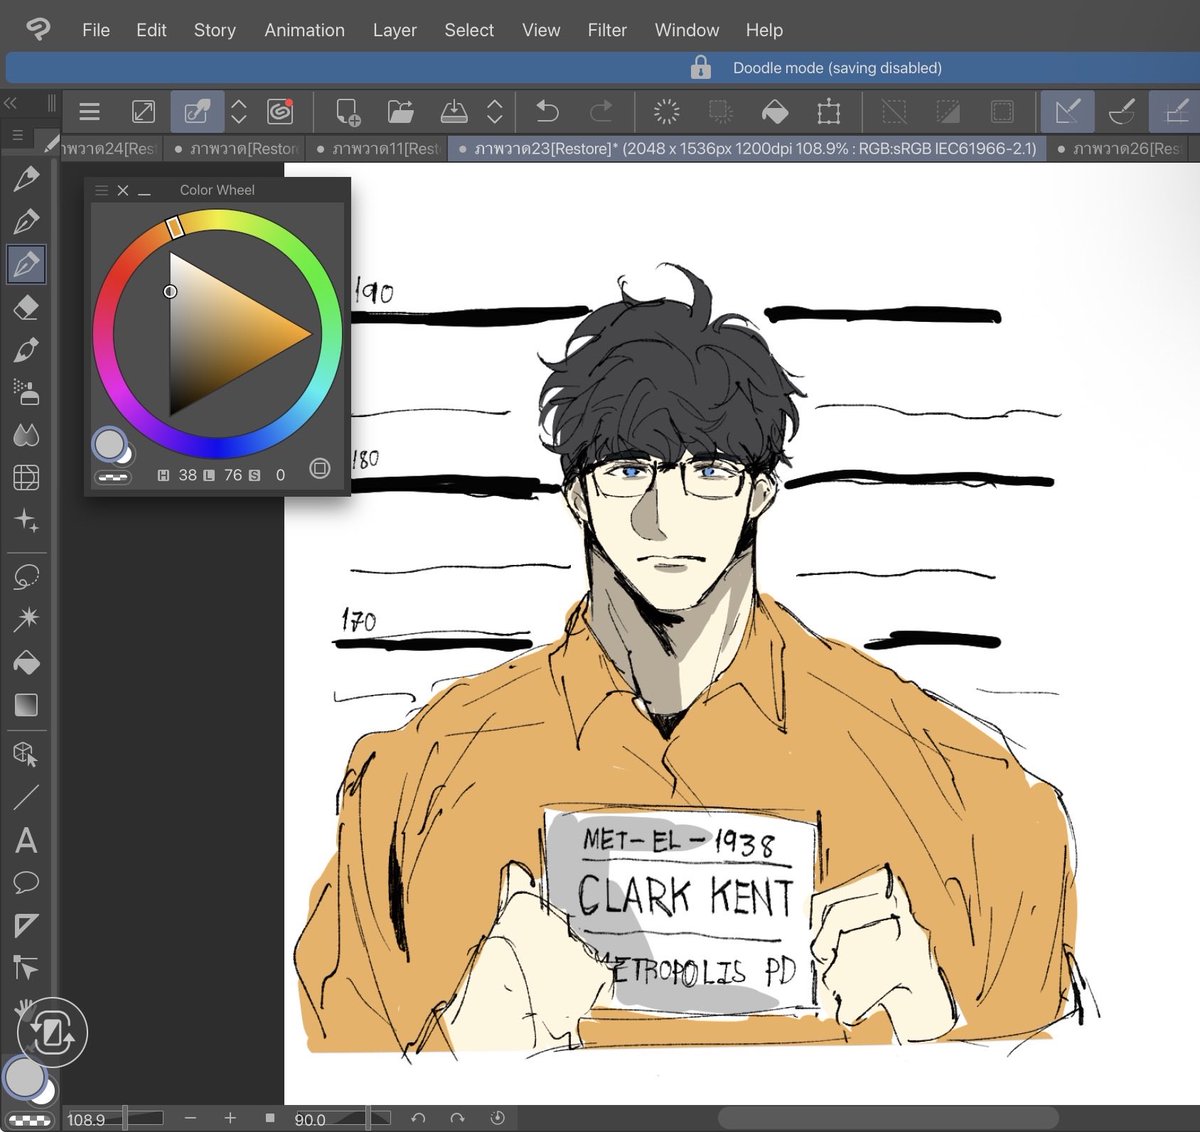The height and width of the screenshot is (1132, 1200).
Task: Select the Balloon speech bubble tool
Action: (x=27, y=882)
